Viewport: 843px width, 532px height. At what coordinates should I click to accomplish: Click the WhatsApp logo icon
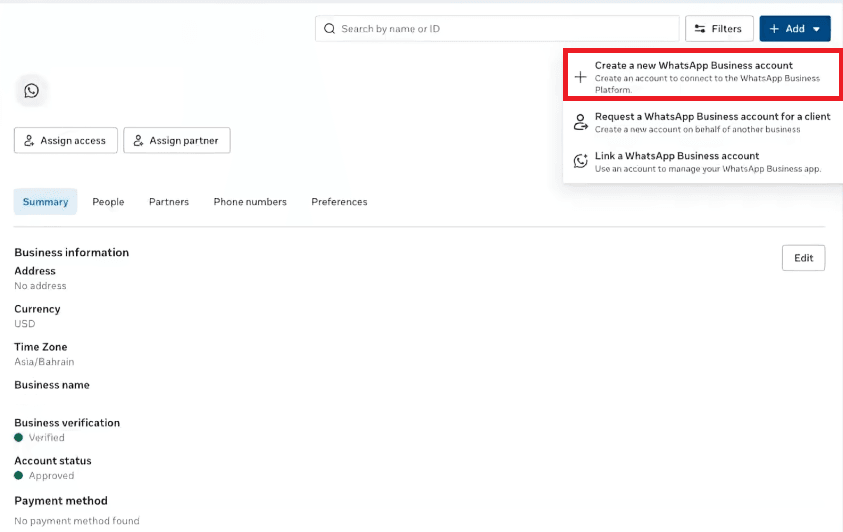(x=32, y=90)
